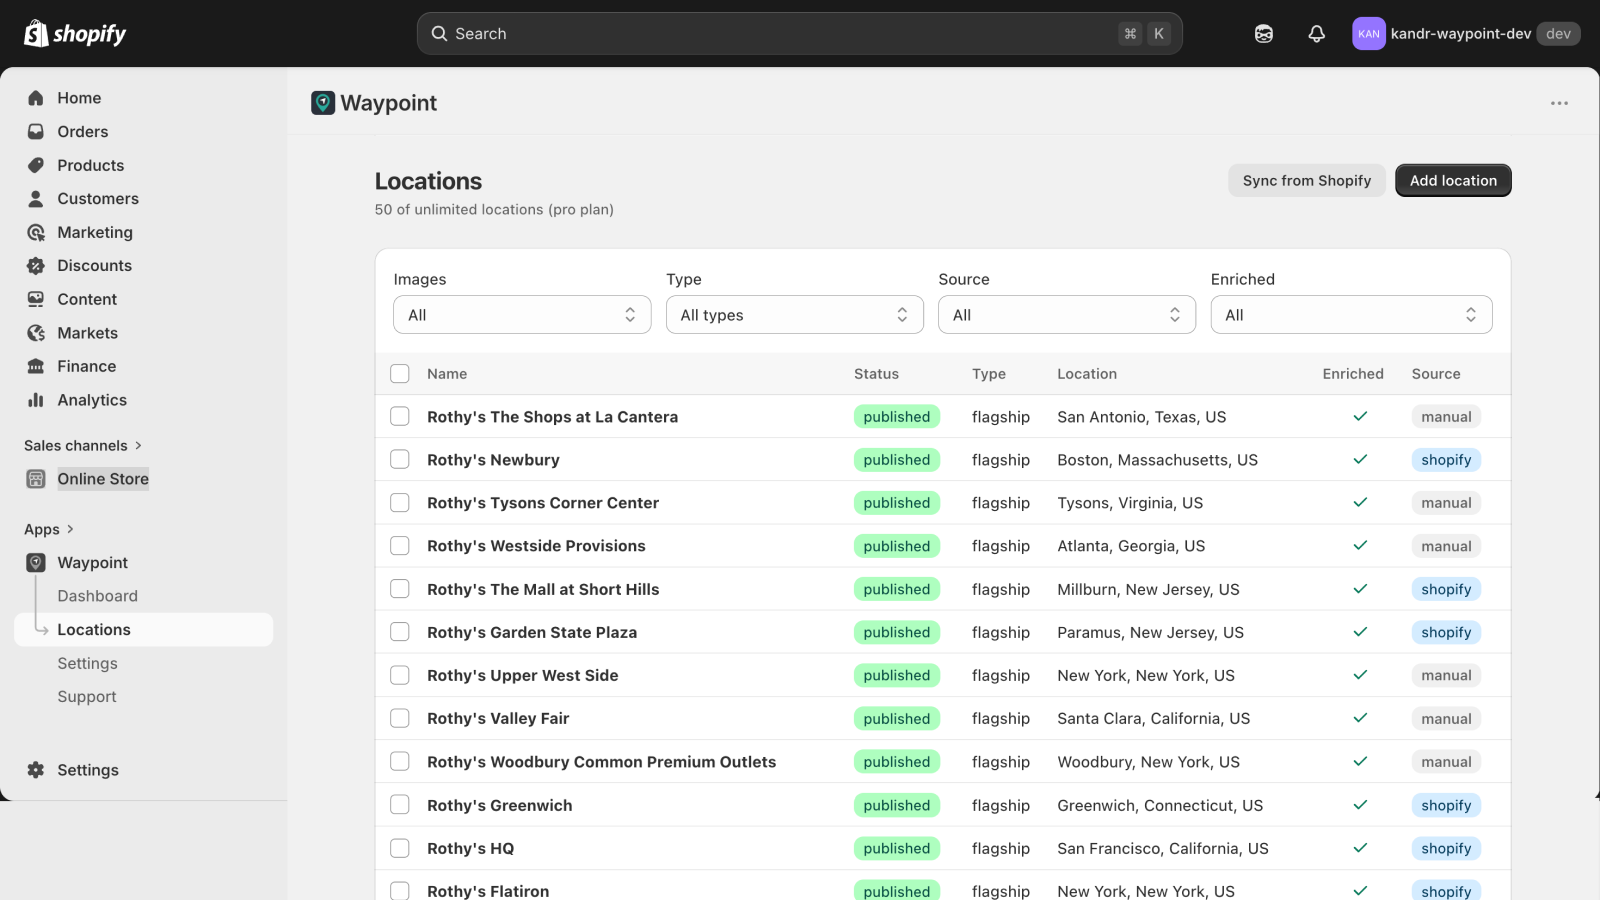This screenshot has height=900, width=1600.
Task: Click the search magnifier icon
Action: tap(439, 34)
